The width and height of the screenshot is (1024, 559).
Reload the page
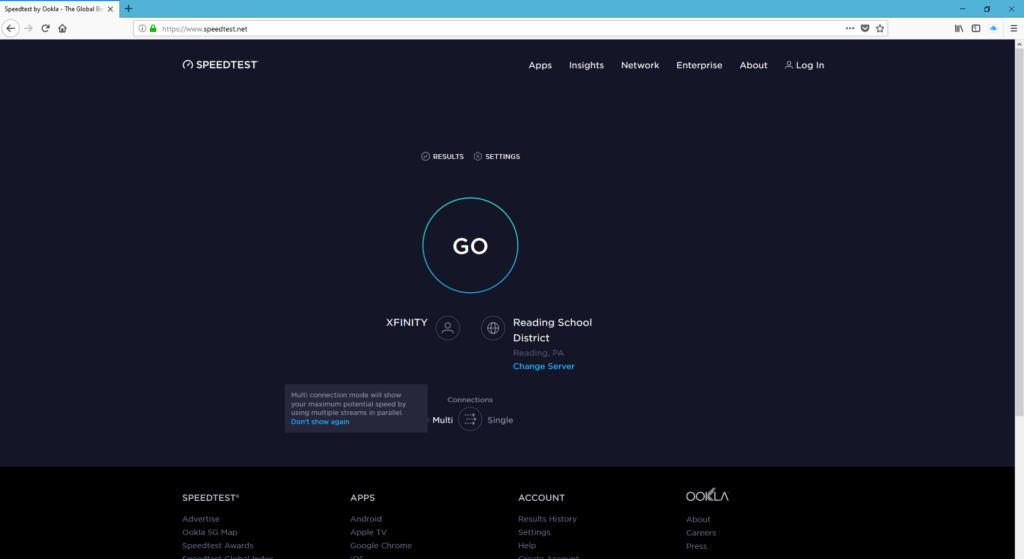(x=45, y=28)
